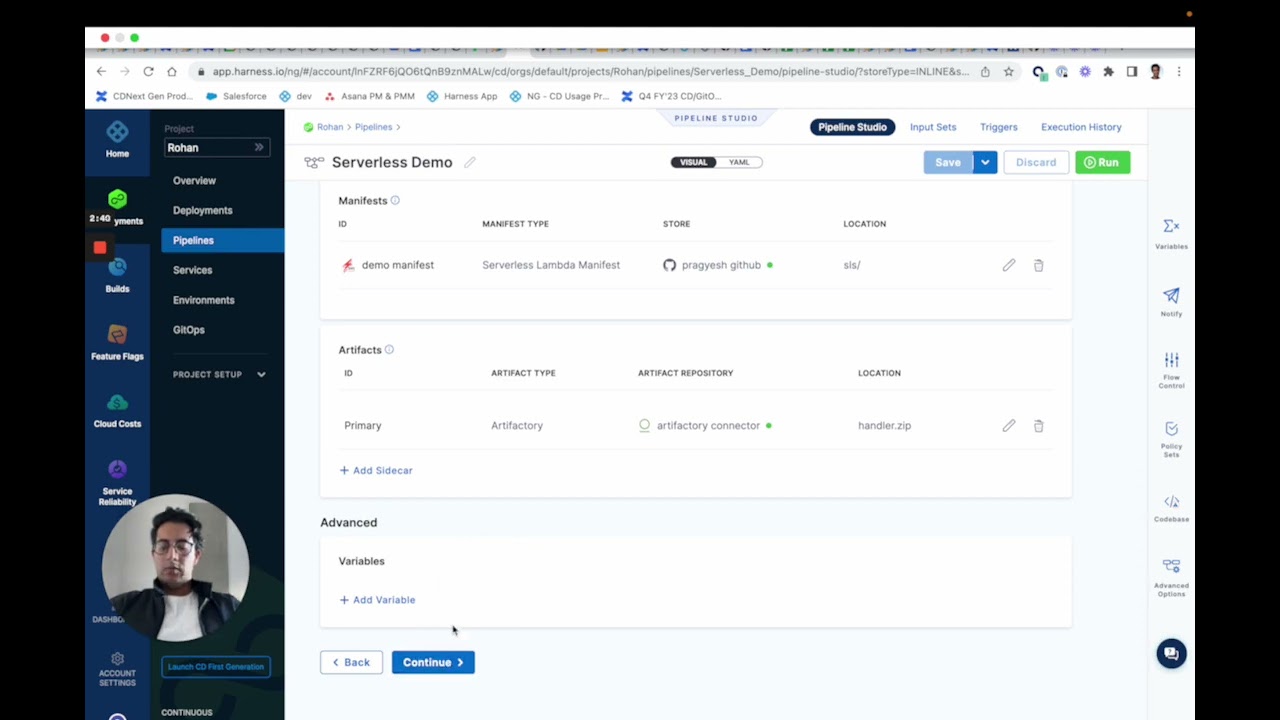Open the Feature Flags module icon
This screenshot has height=720, width=1280.
(117, 335)
